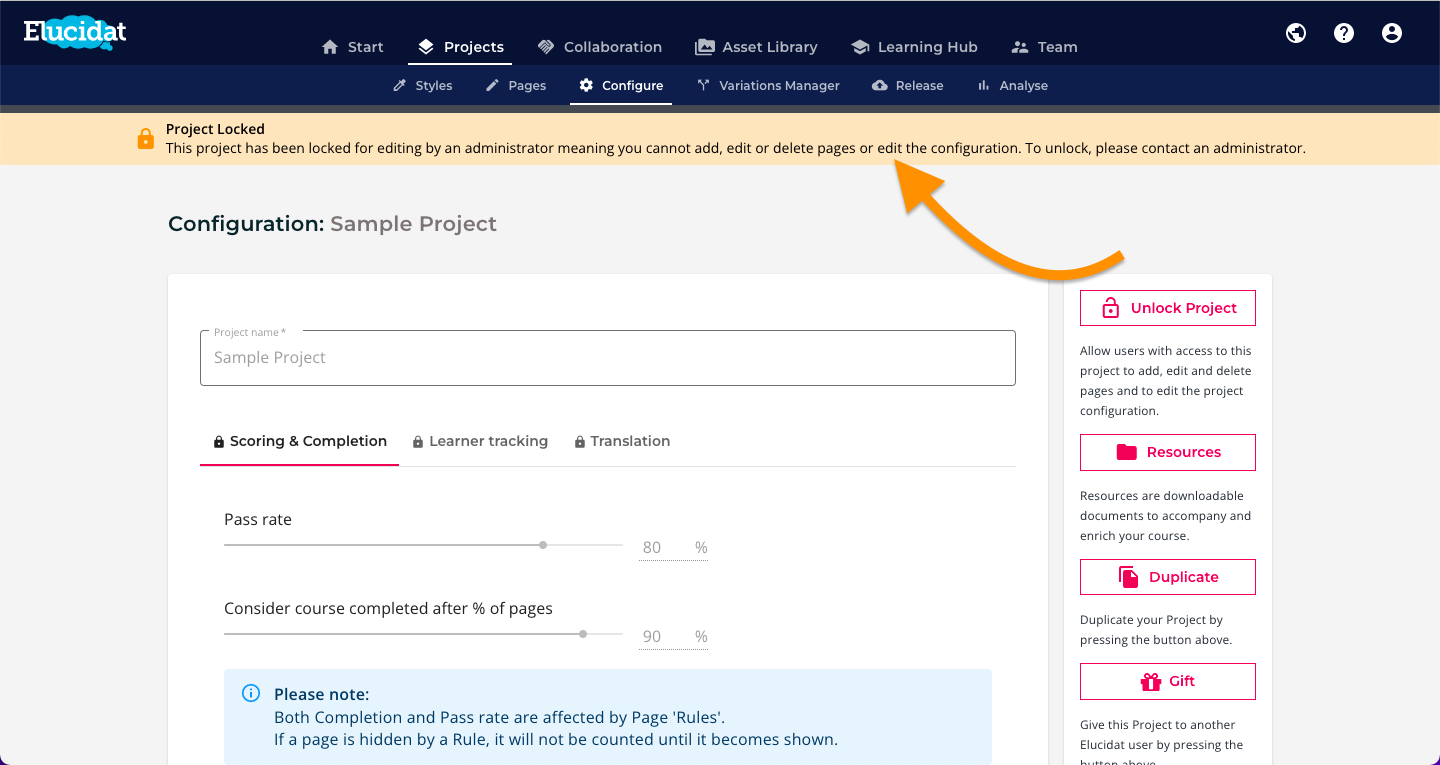
Task: Click the Project name input field
Action: [608, 358]
